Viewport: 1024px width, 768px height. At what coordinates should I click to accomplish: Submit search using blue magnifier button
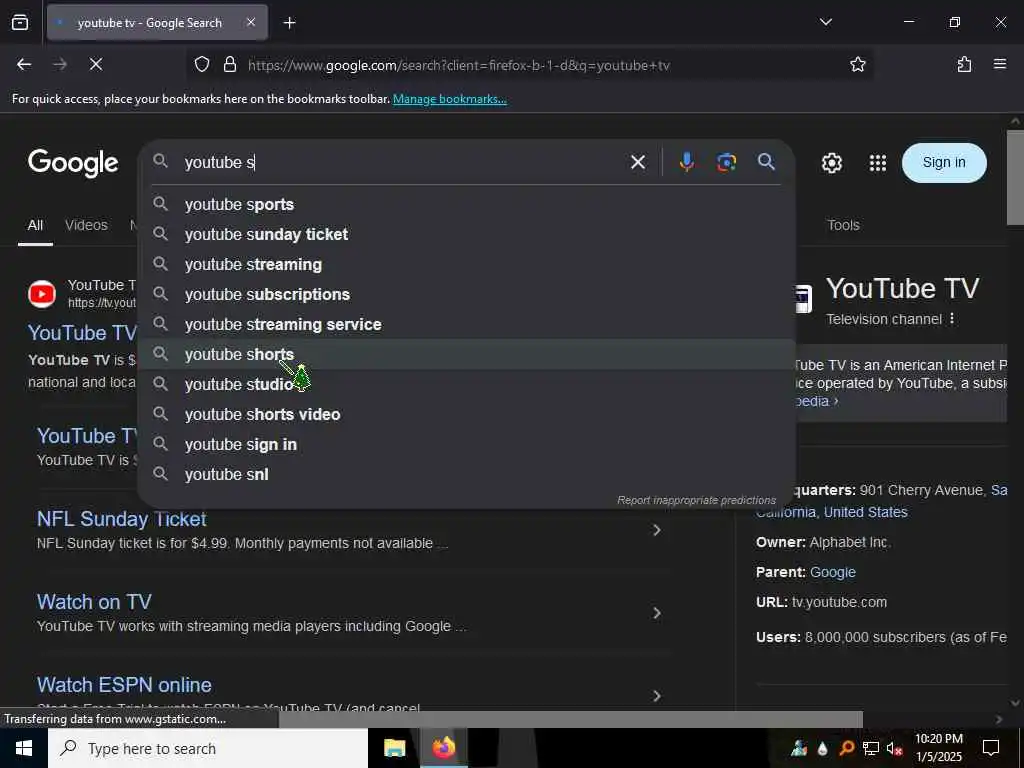pyautogui.click(x=767, y=161)
